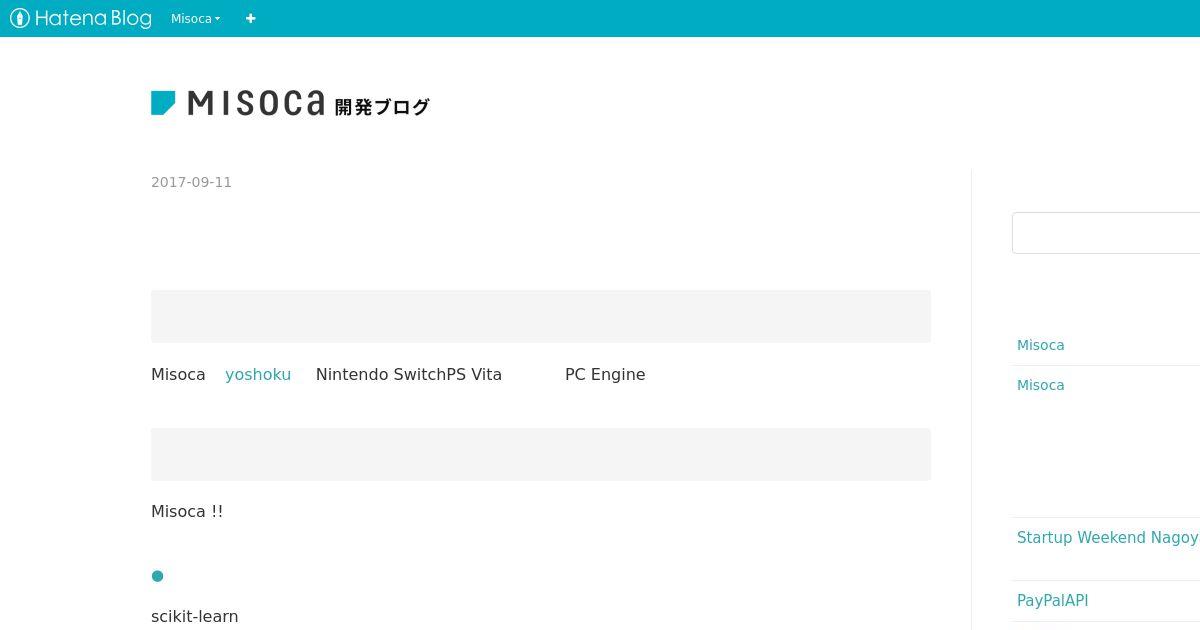Screen dimensions: 1200x630
Task: Click the first gray heading bar
Action: tap(541, 316)
